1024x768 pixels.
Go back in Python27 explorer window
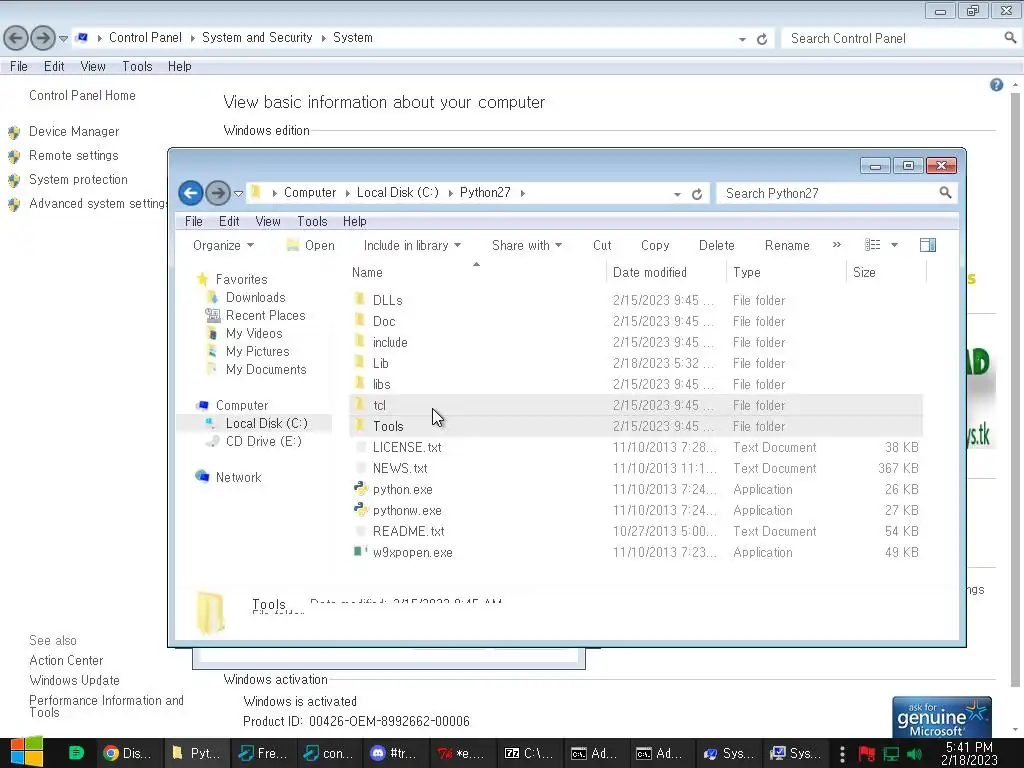pos(191,193)
